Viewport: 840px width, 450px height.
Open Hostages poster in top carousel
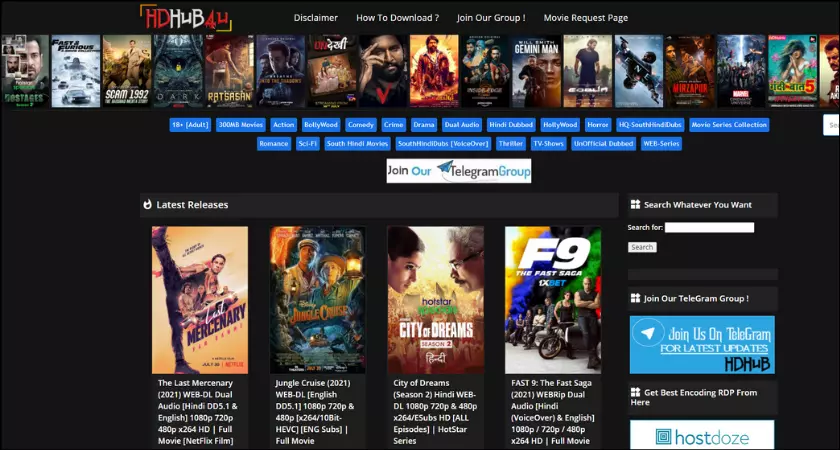[x=25, y=71]
